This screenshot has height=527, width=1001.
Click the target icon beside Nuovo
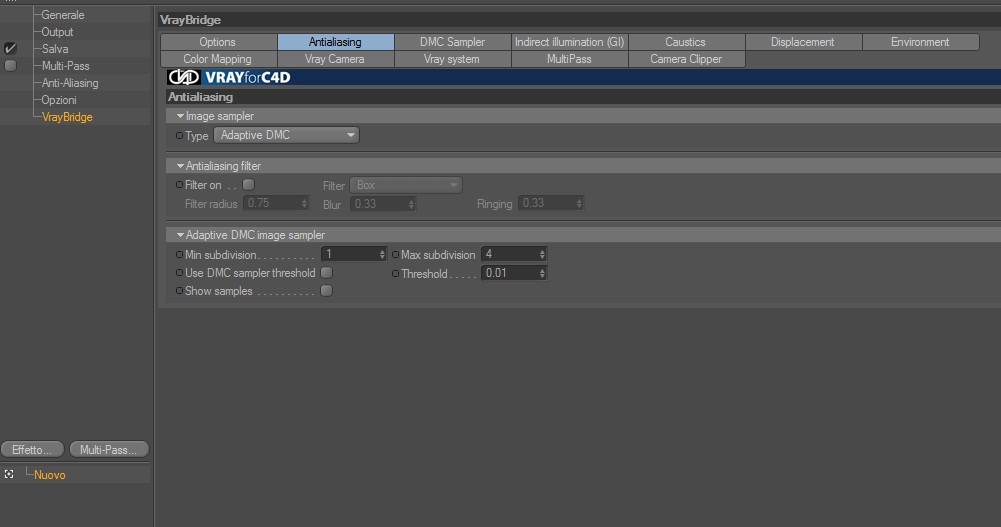[x=9, y=474]
